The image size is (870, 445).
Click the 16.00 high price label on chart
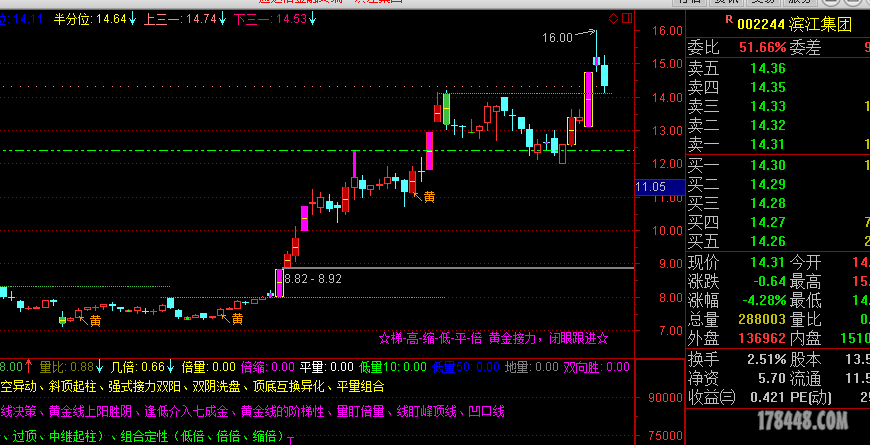pos(557,38)
